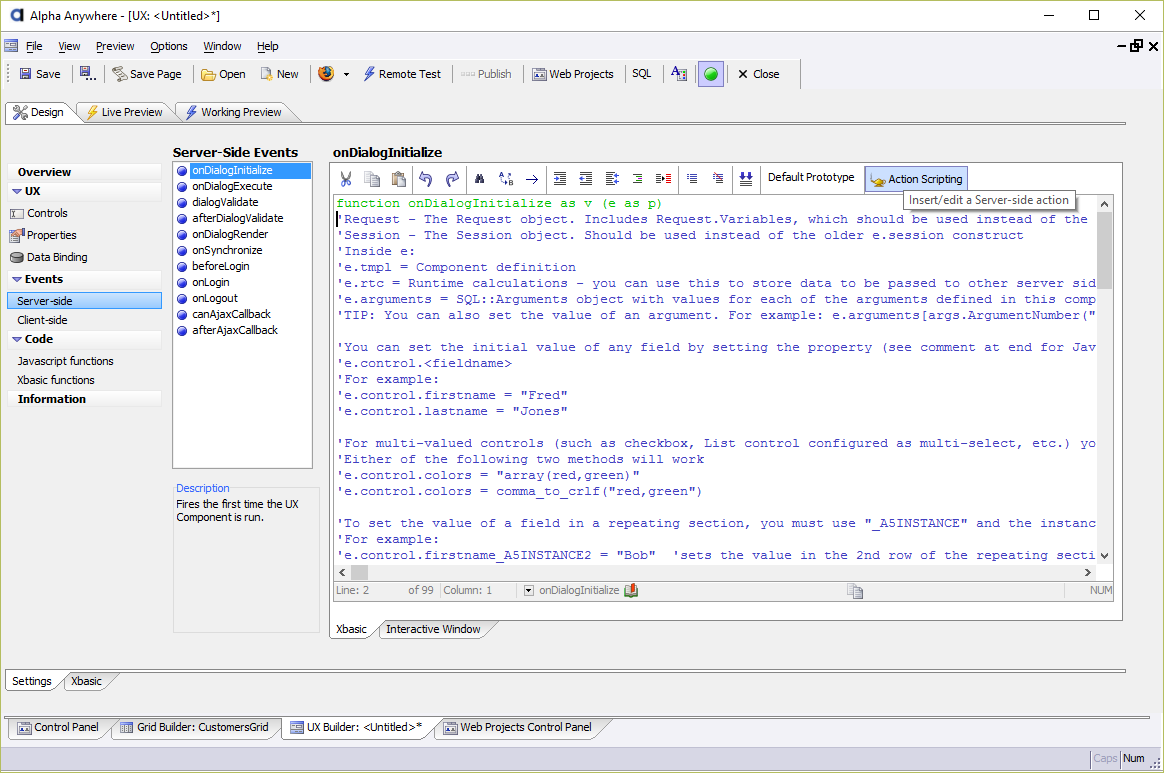Open the Preview menu

click(x=115, y=46)
